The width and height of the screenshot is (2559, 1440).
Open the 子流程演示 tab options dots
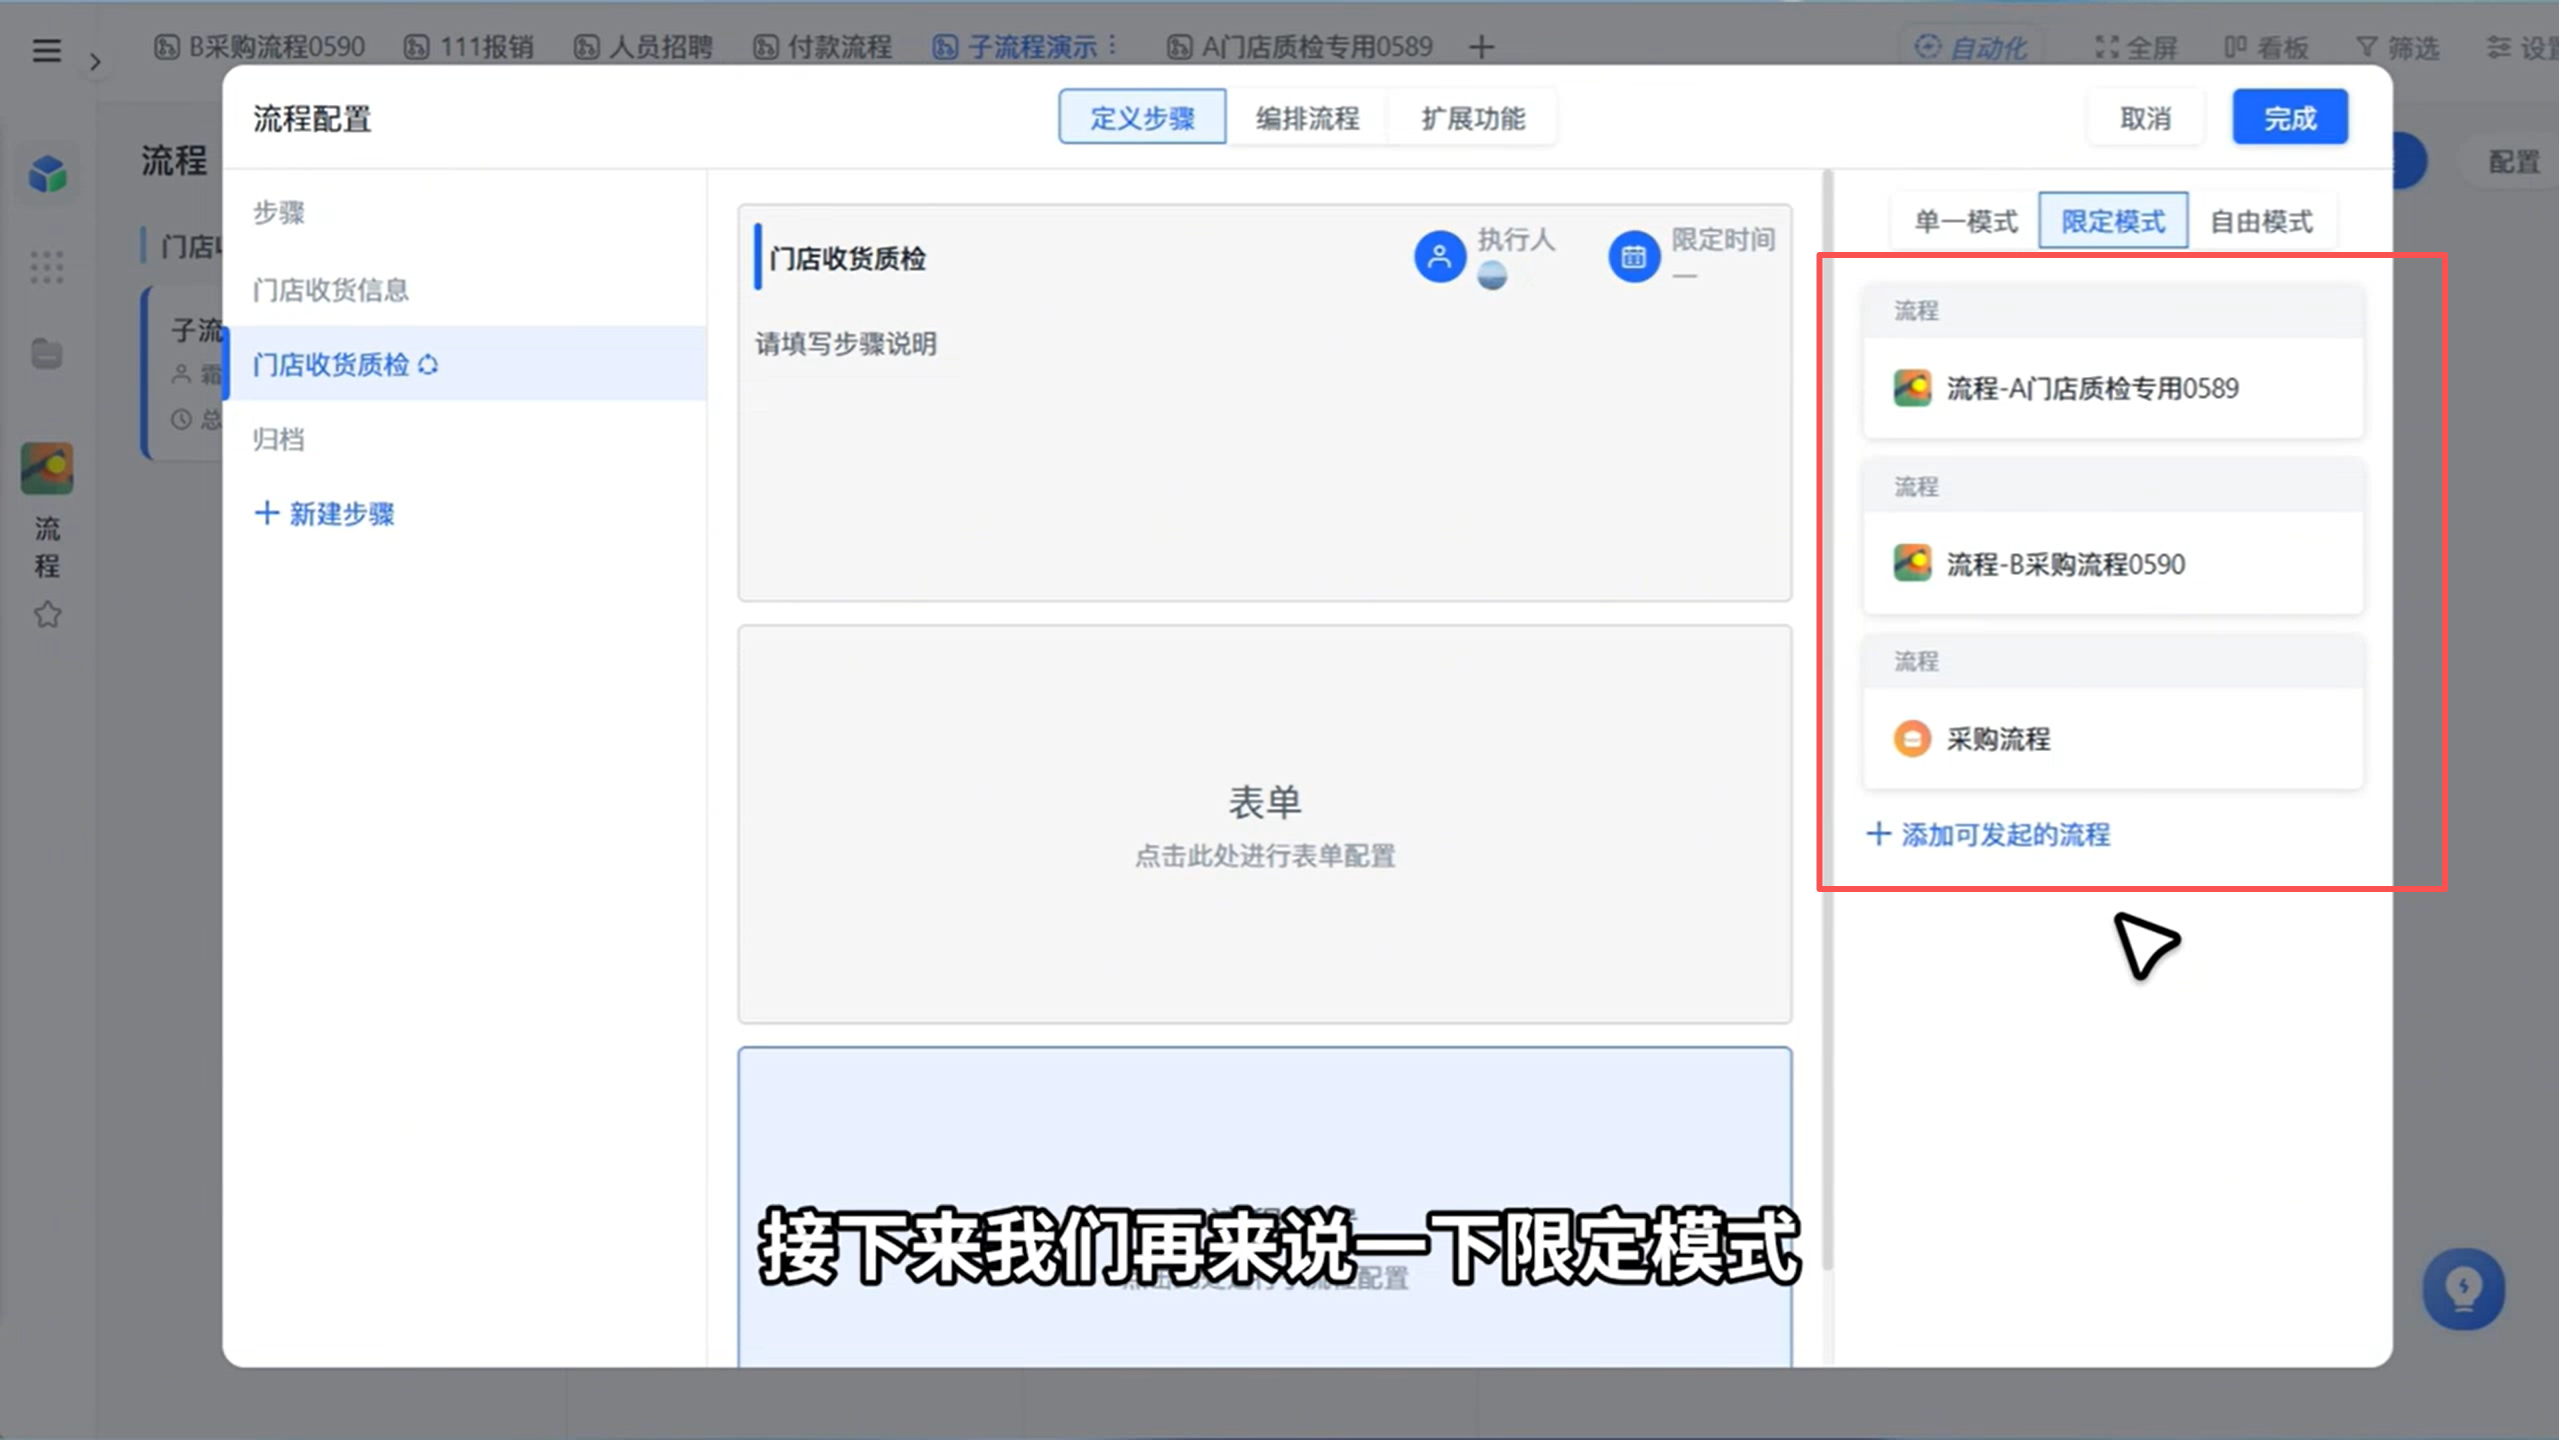(x=1113, y=46)
